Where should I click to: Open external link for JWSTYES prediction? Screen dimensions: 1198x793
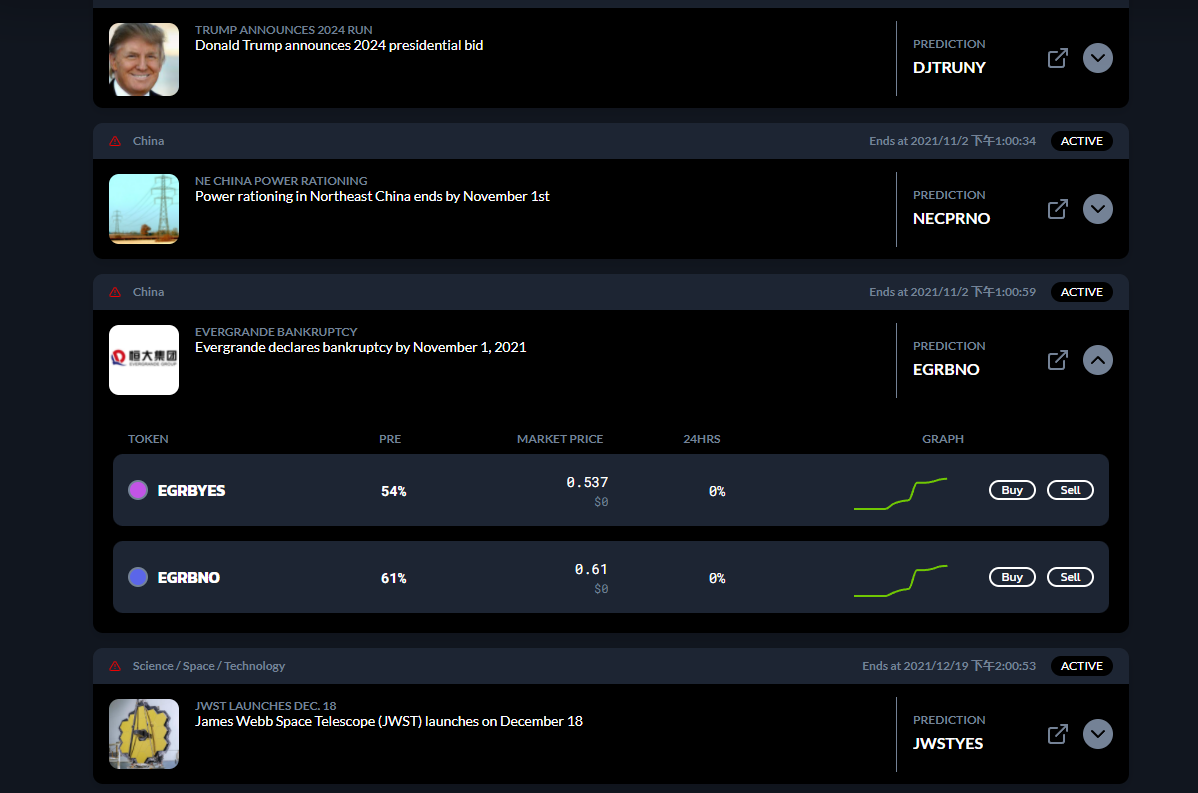coord(1057,734)
